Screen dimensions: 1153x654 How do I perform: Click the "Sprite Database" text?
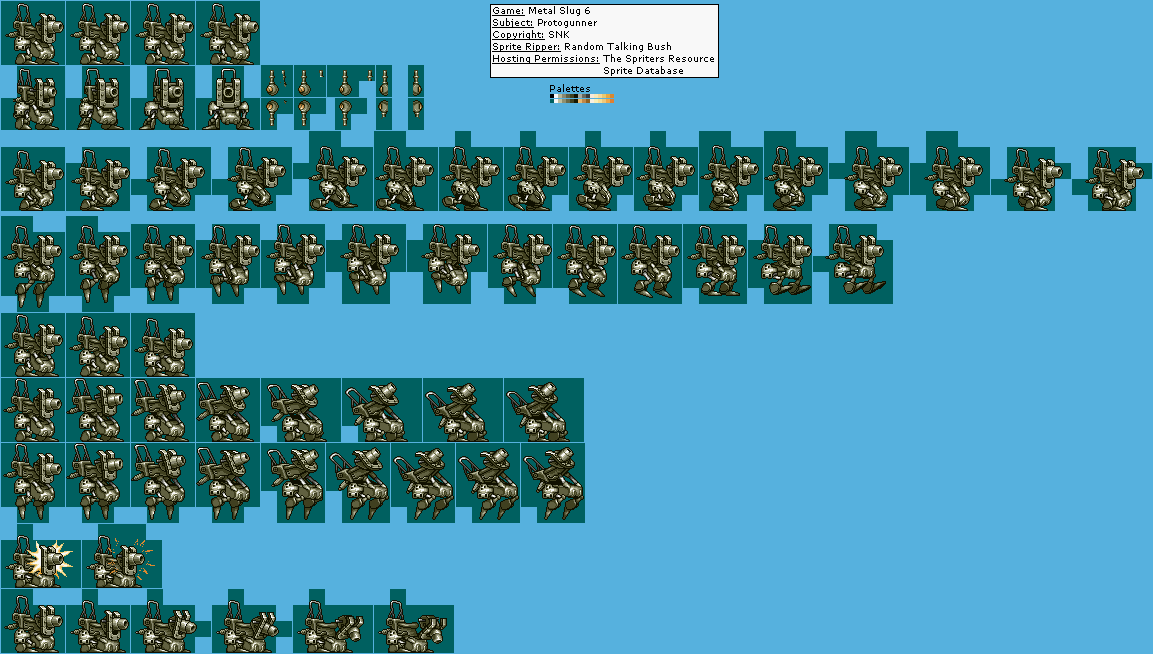[643, 71]
